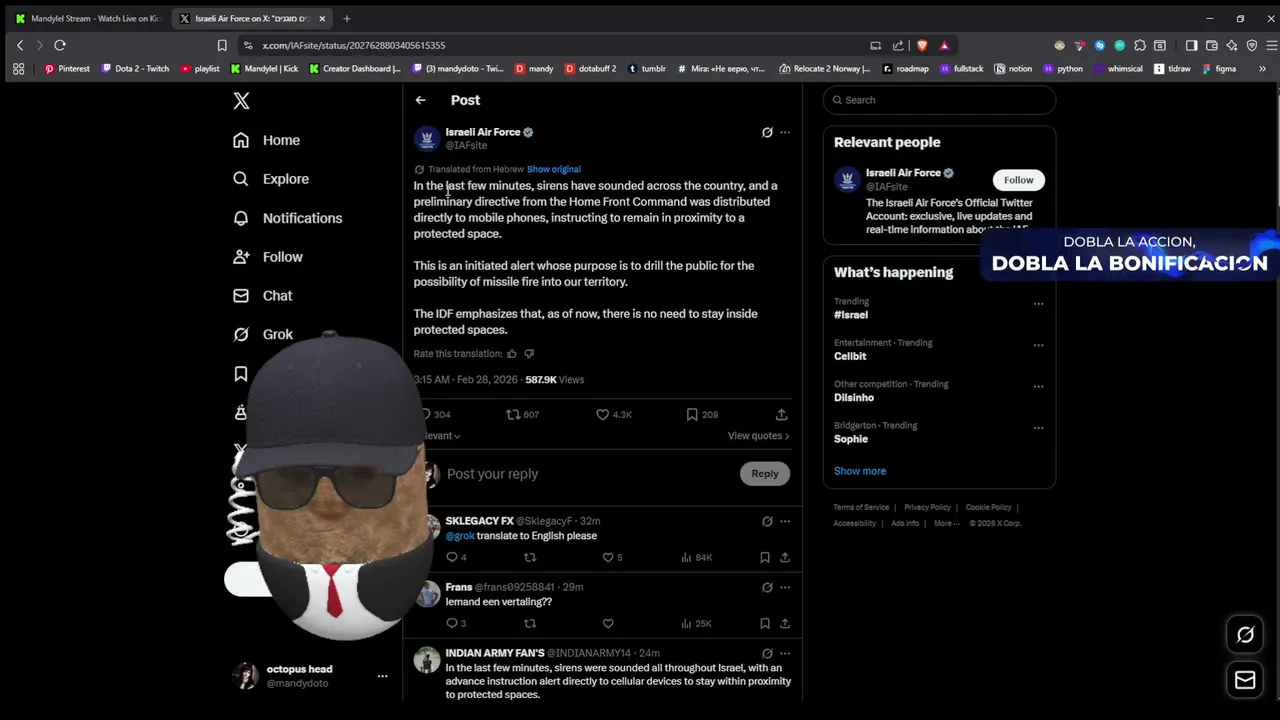Switch to the Mandylel Stream browser tab
The image size is (1280, 720).
coord(87,18)
